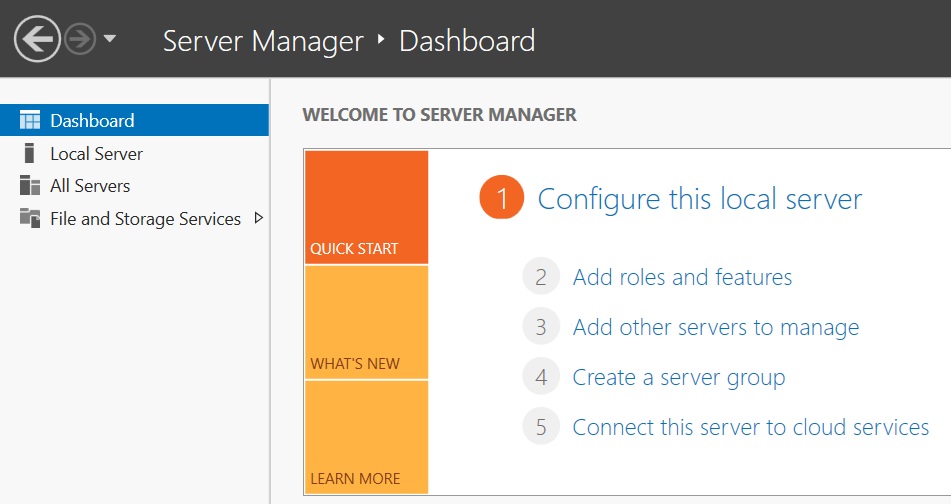
Task: Click the orange number 1 circle icon
Action: tap(502, 199)
